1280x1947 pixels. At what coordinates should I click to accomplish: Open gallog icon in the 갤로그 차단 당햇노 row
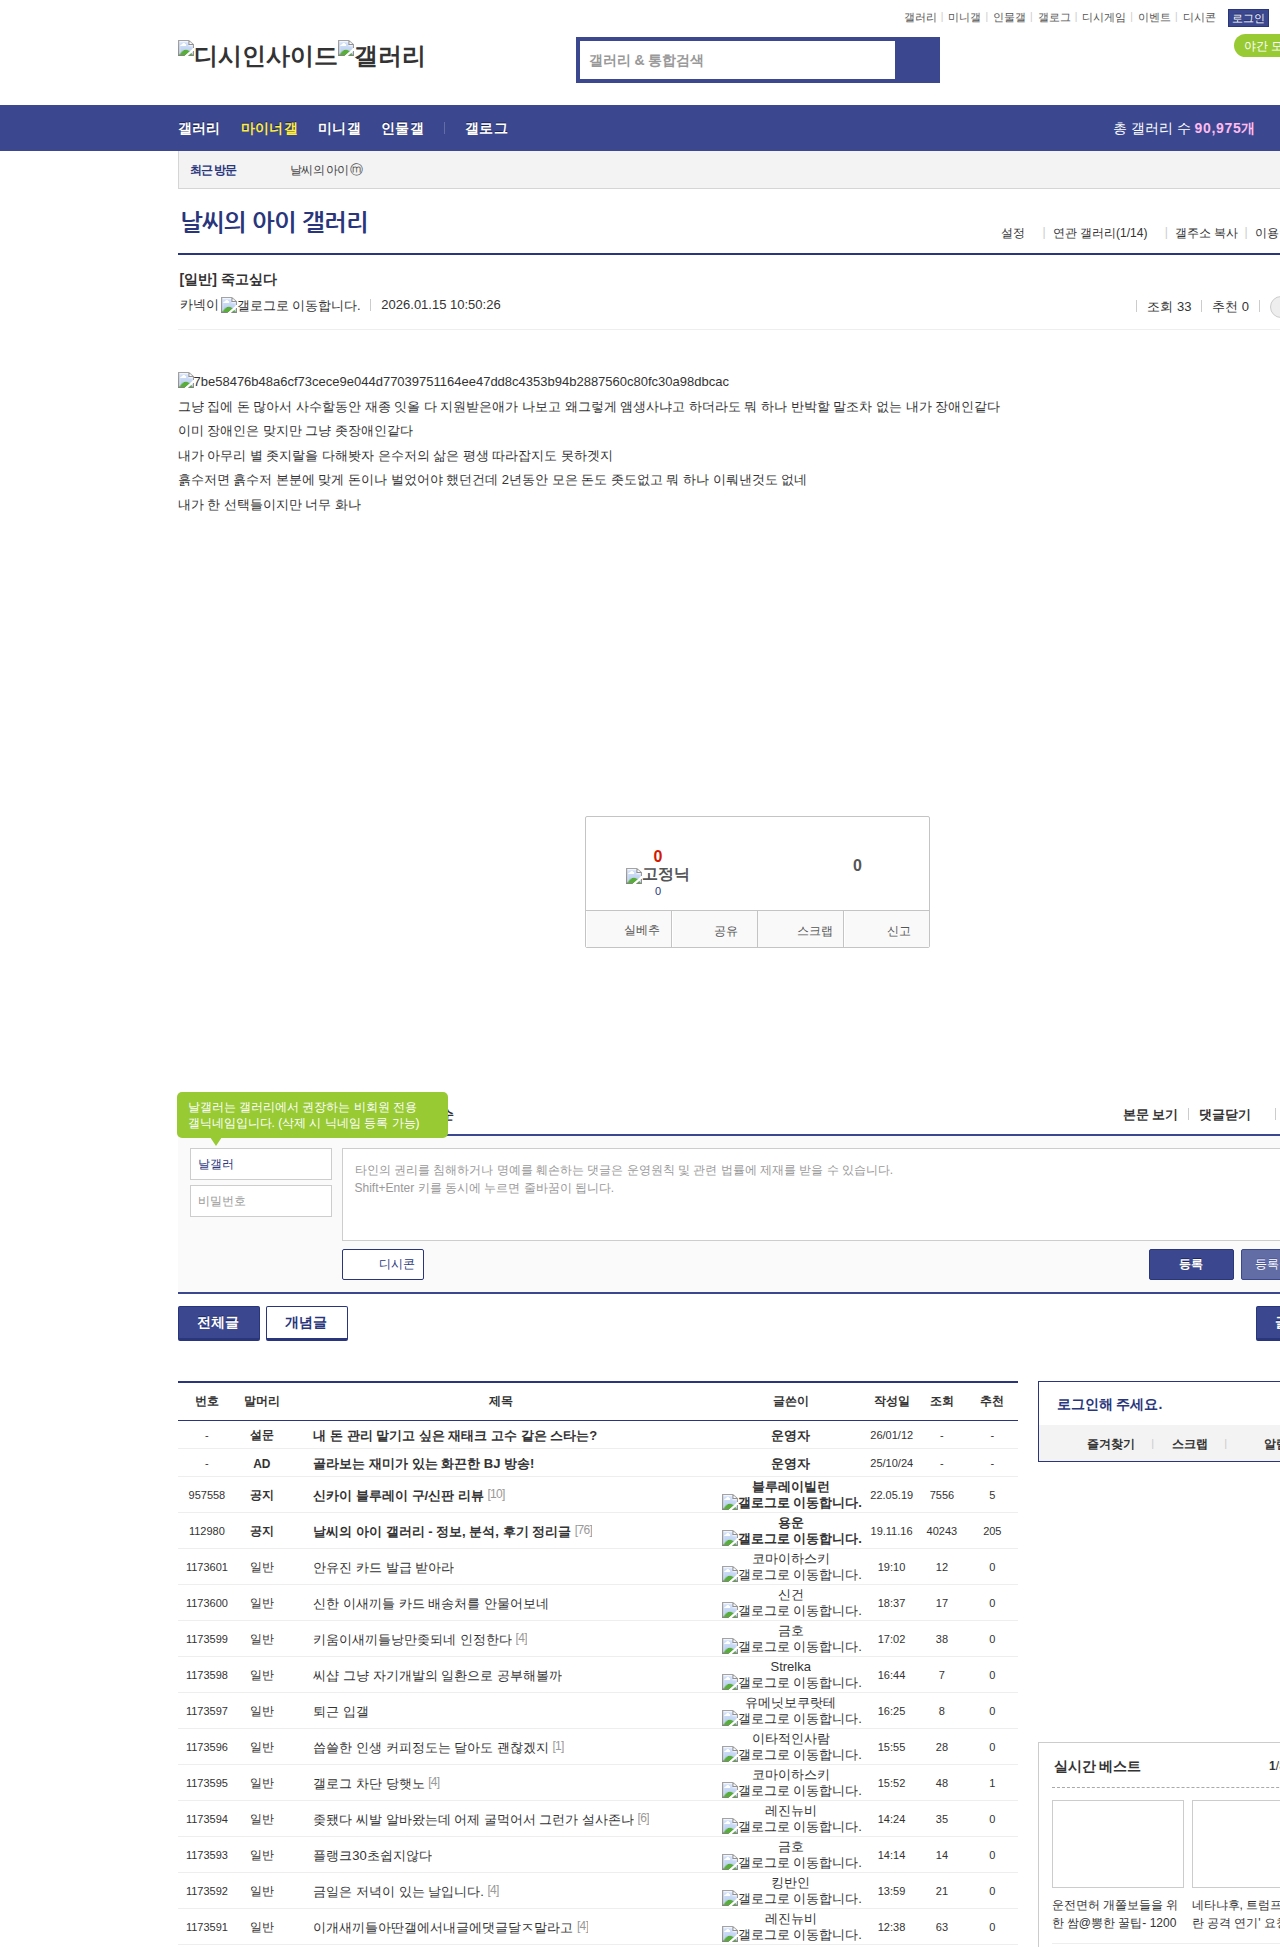coord(791,1791)
